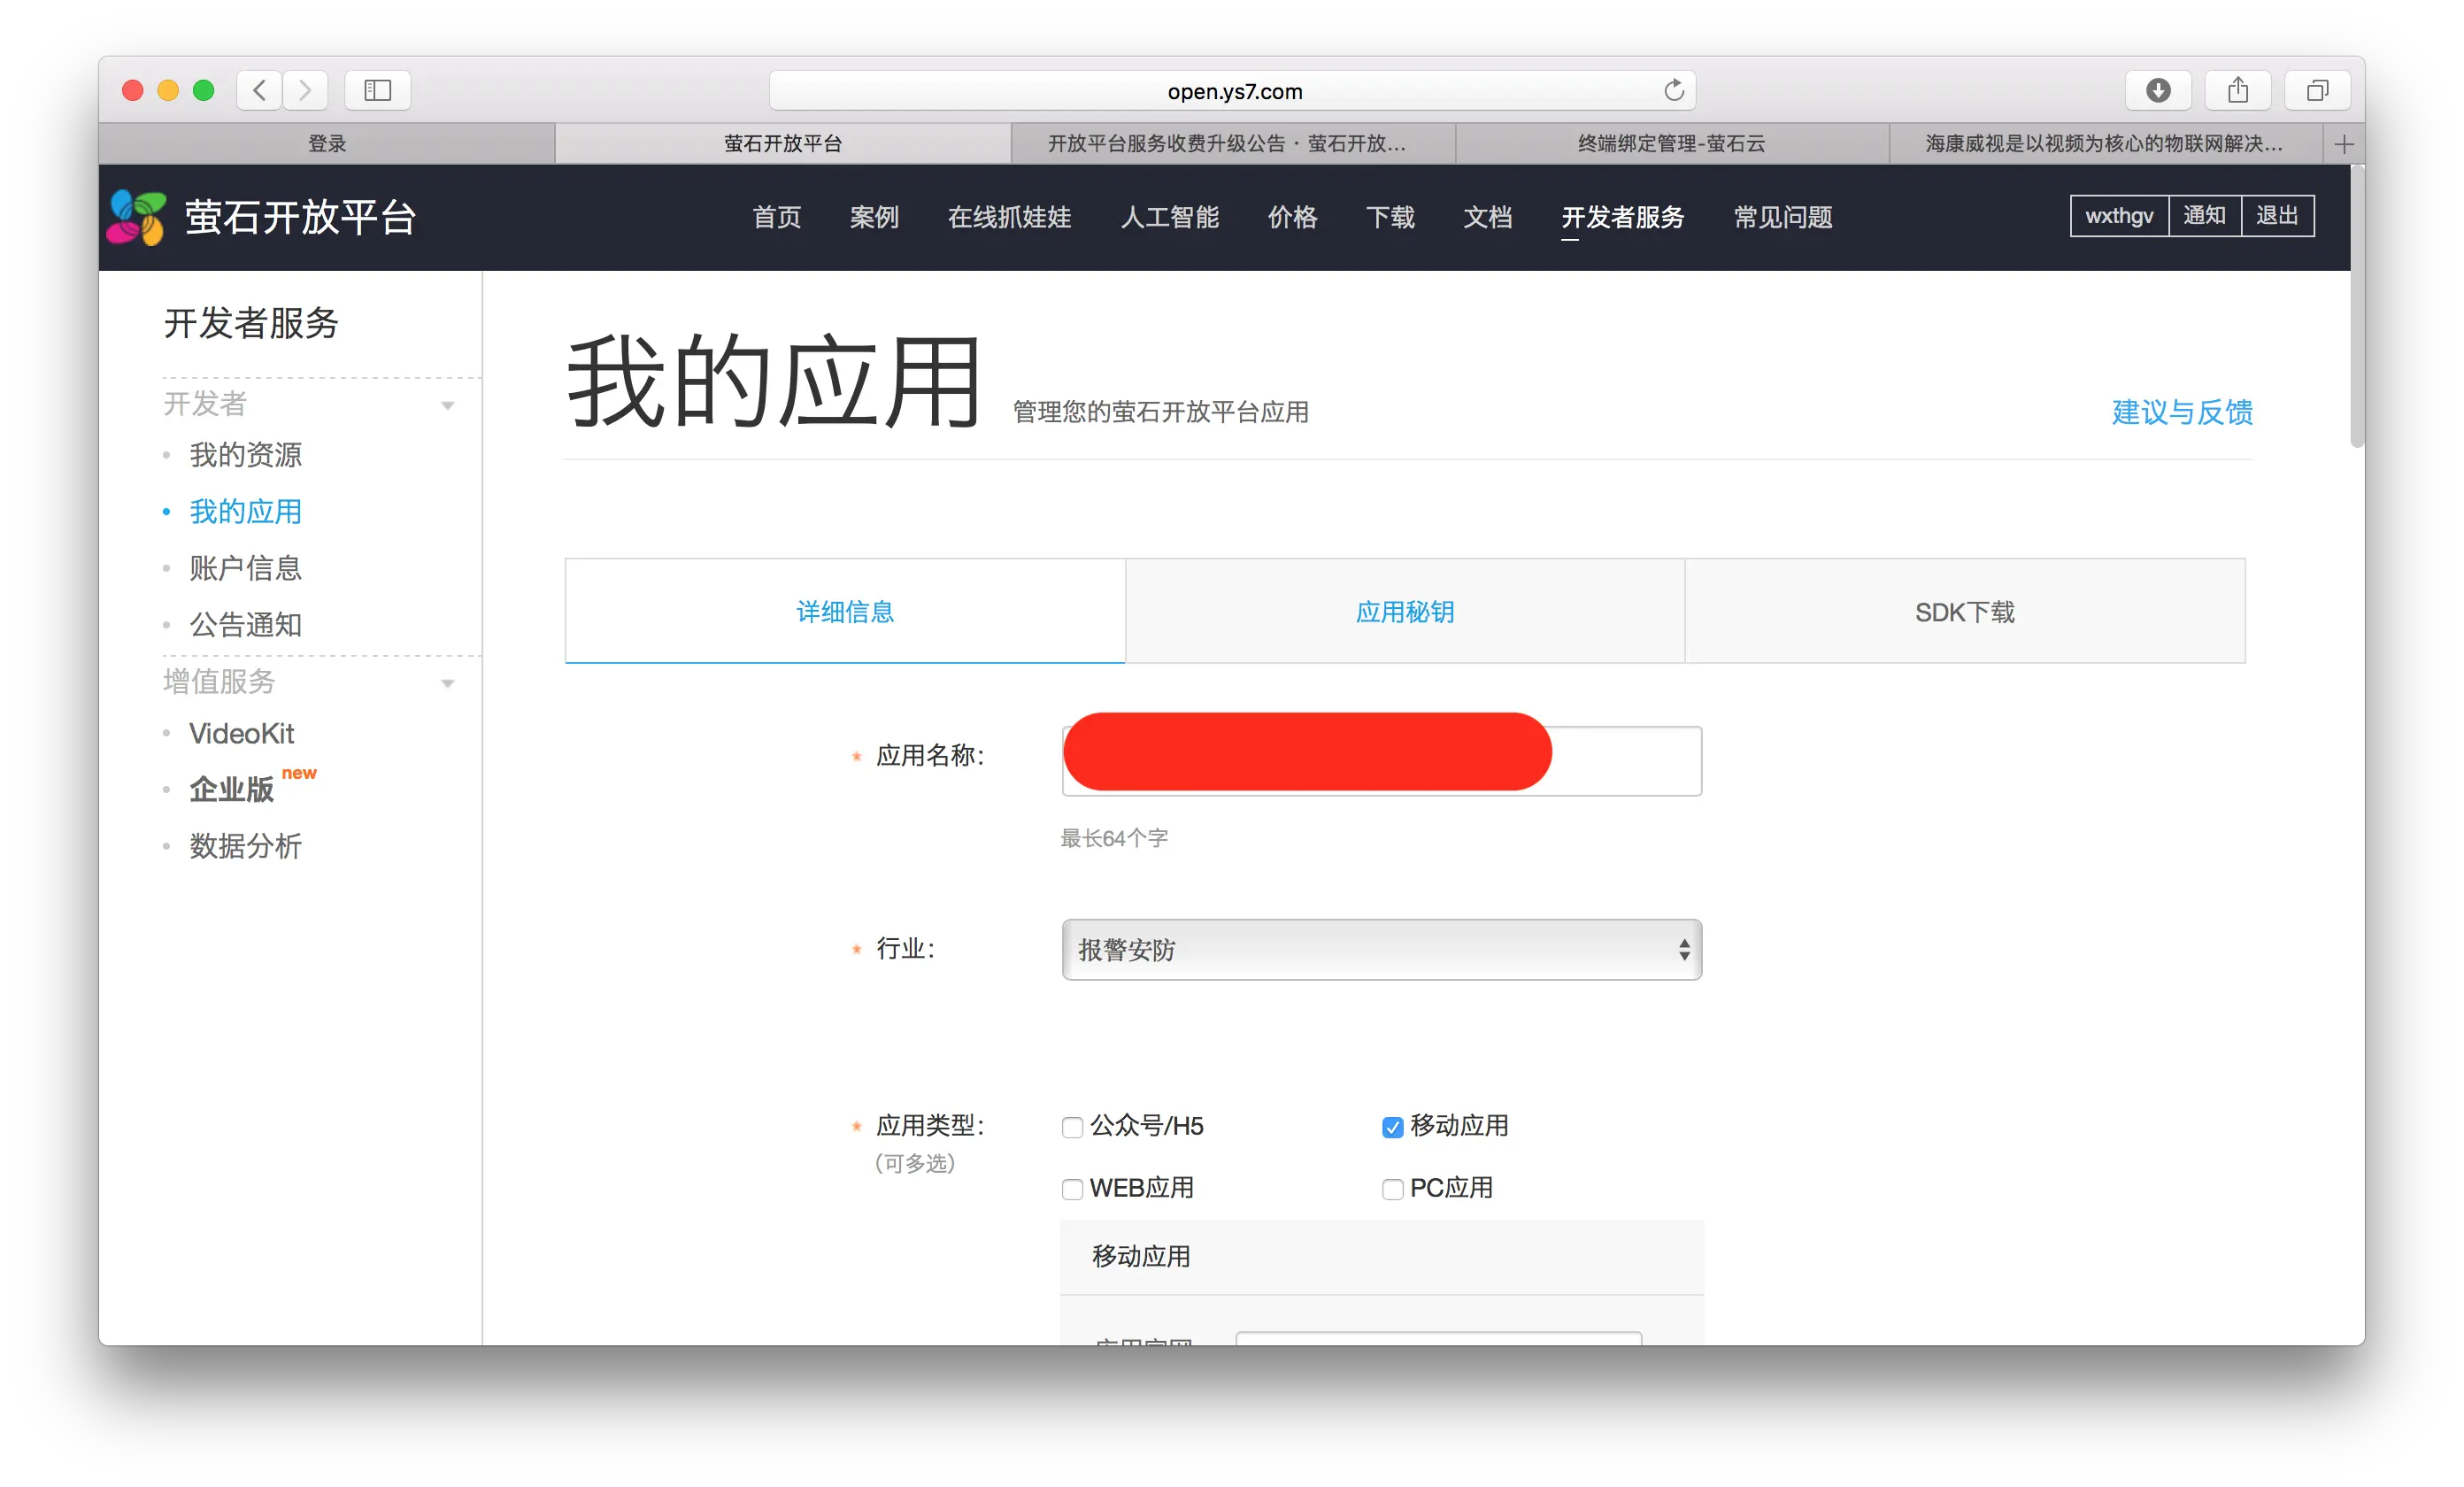
Task: Open the Safari downloads icon
Action: [x=2157, y=91]
